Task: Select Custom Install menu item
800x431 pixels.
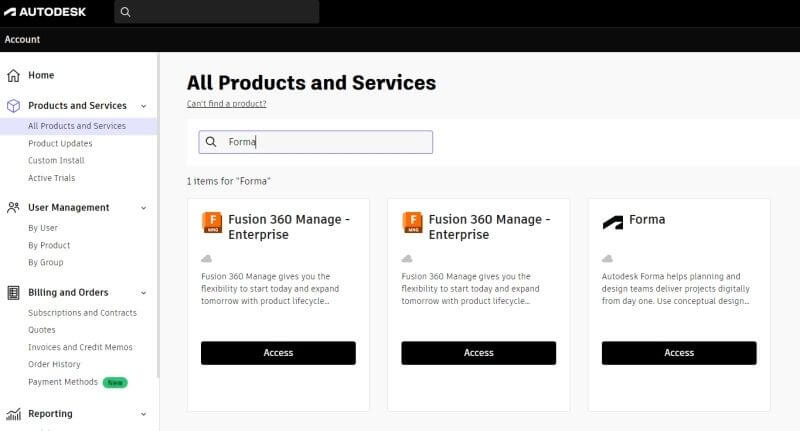Action: tap(56, 160)
